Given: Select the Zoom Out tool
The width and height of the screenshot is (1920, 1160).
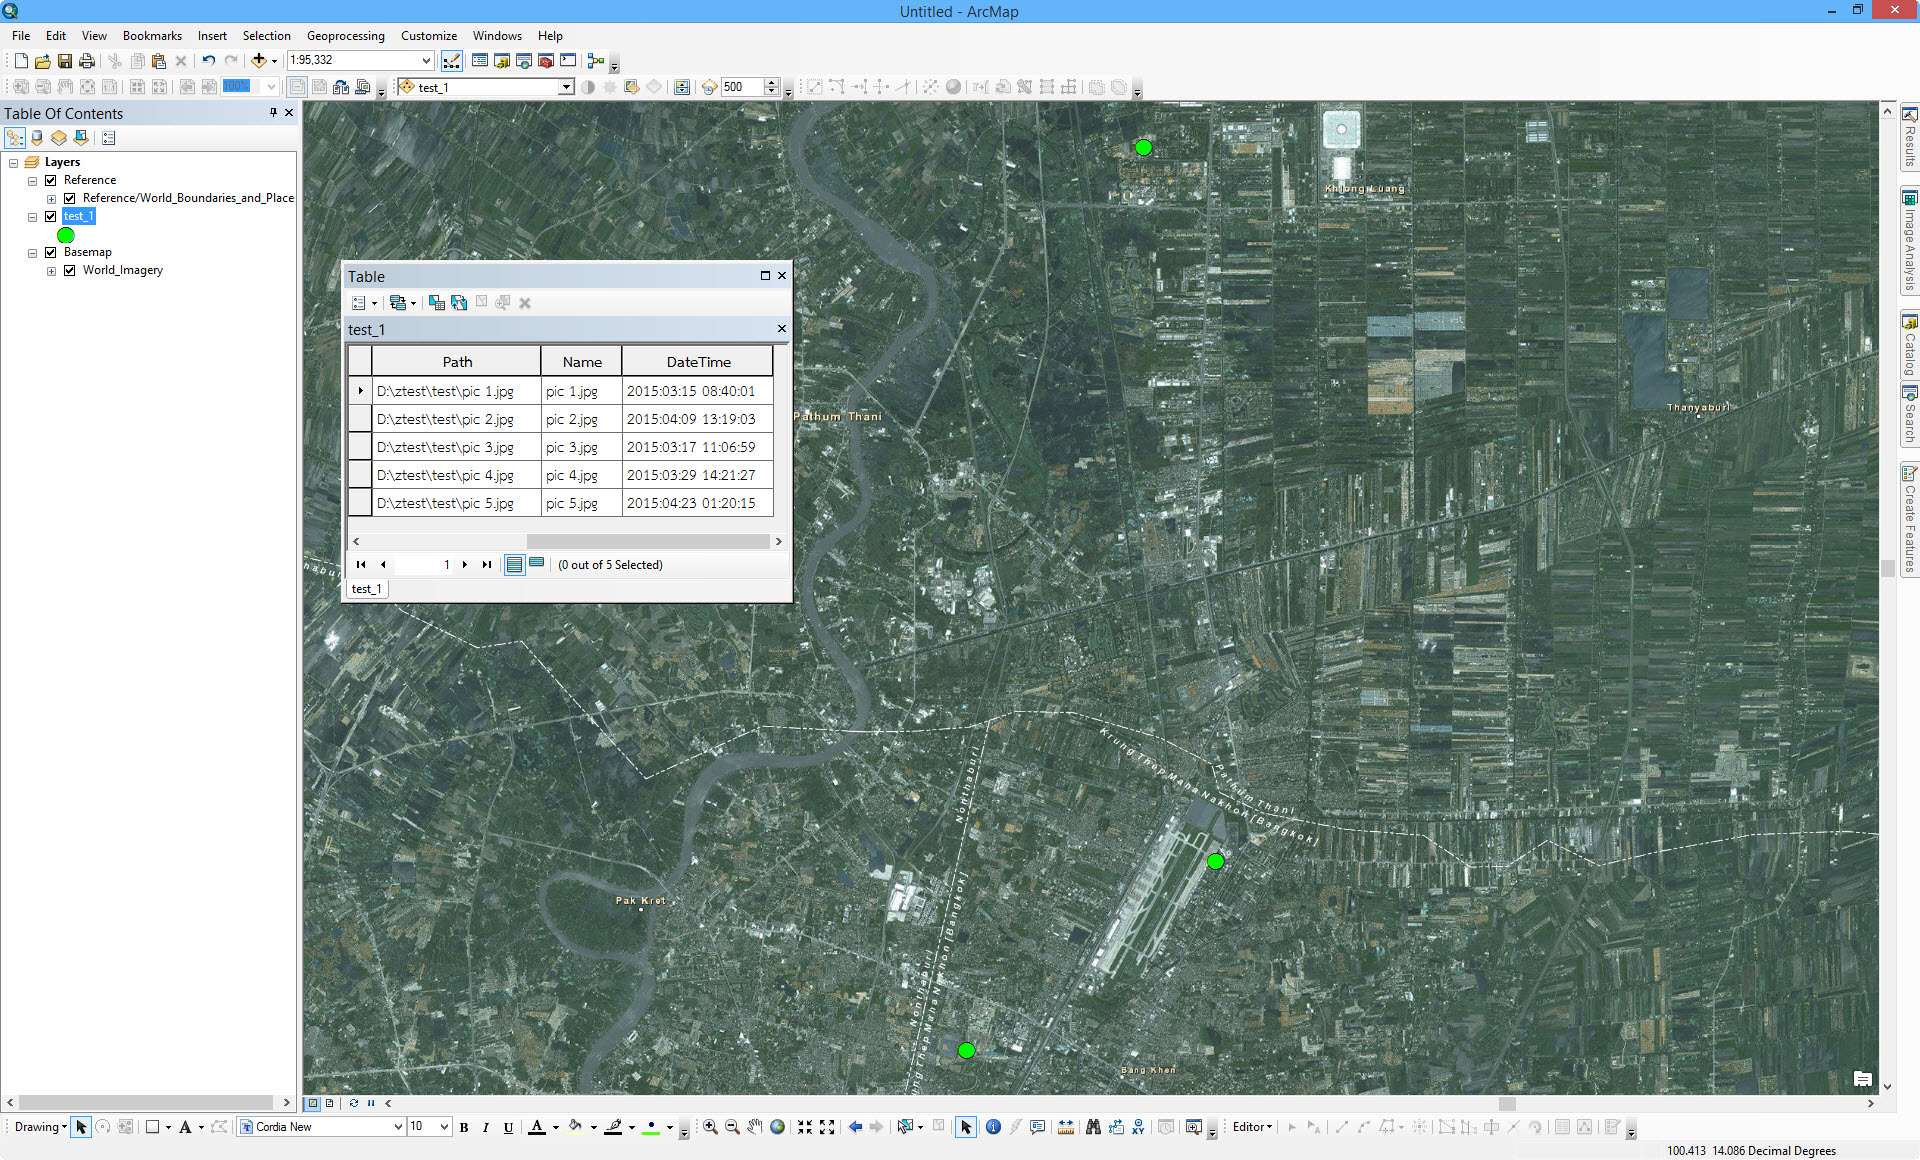Looking at the screenshot, I should 732,1127.
